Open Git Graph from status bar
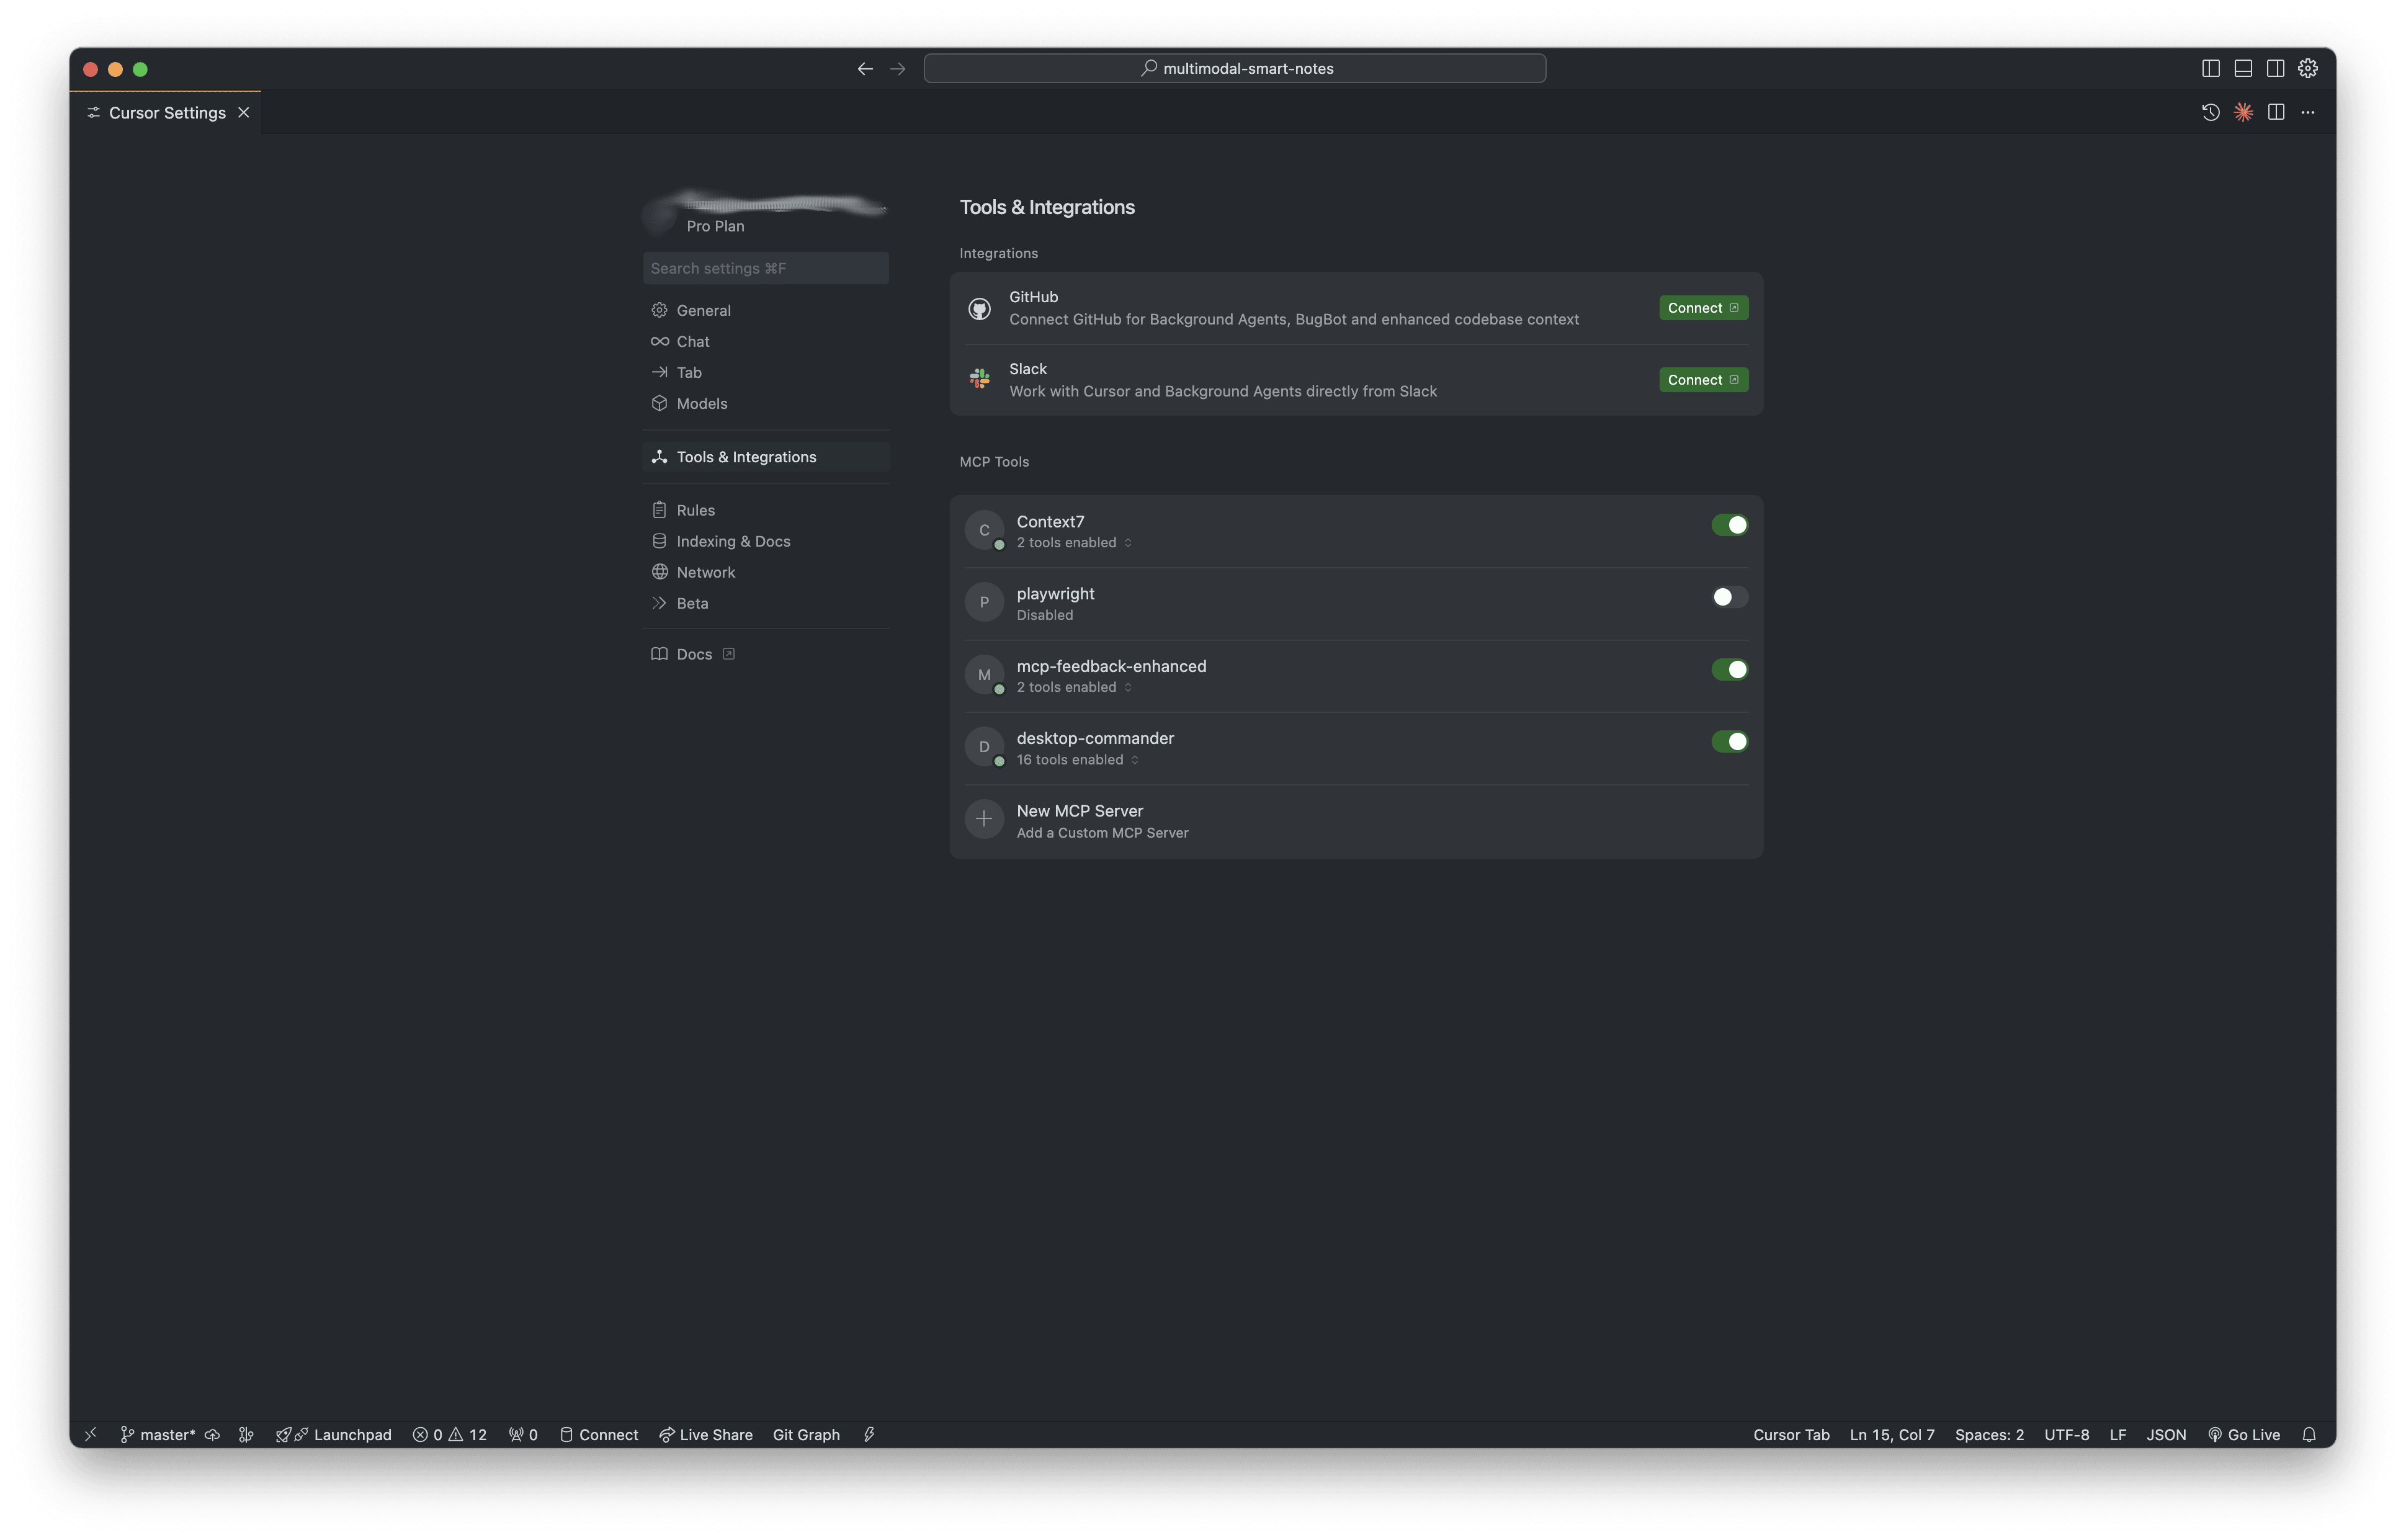Viewport: 2406px width, 1540px height. tap(806, 1434)
